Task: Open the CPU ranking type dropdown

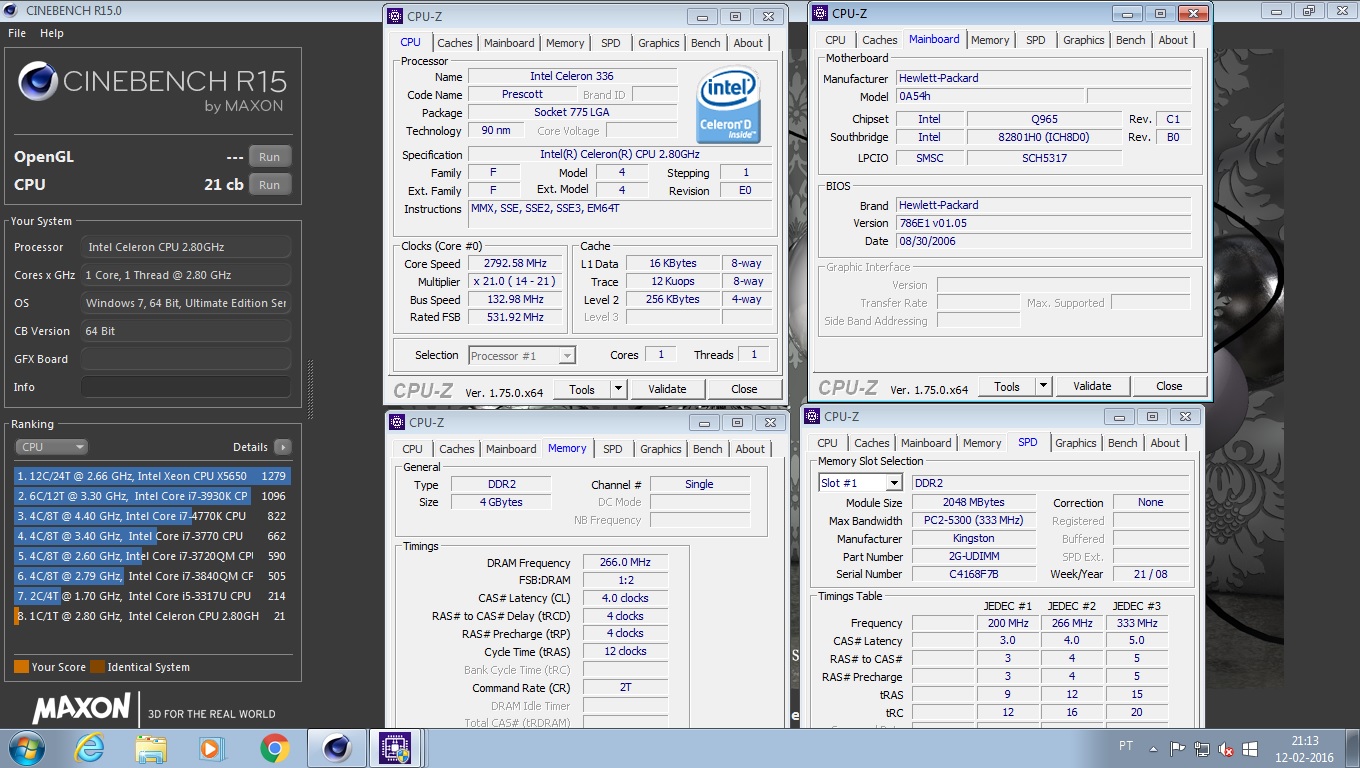Action: click(x=51, y=447)
